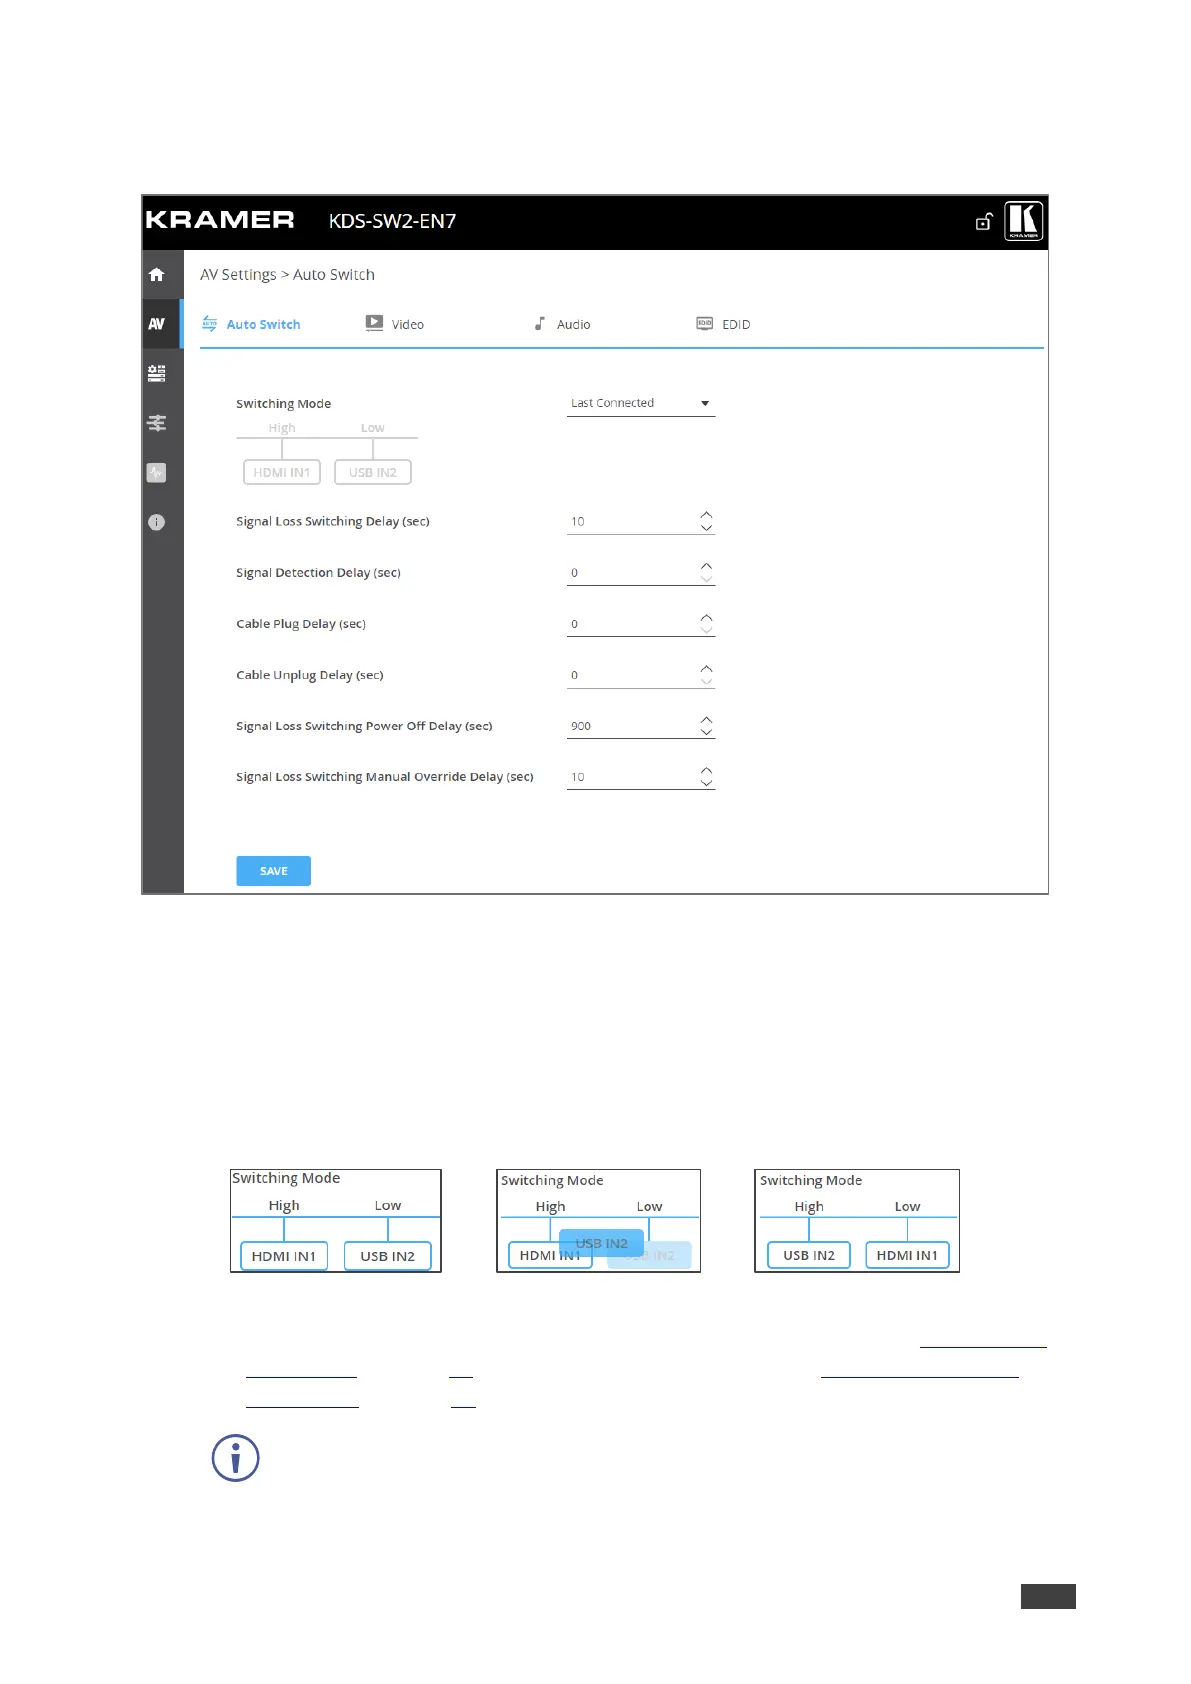Image resolution: width=1191 pixels, height=1684 pixels.
Task: Select the AV settings sidebar icon
Action: point(157,324)
